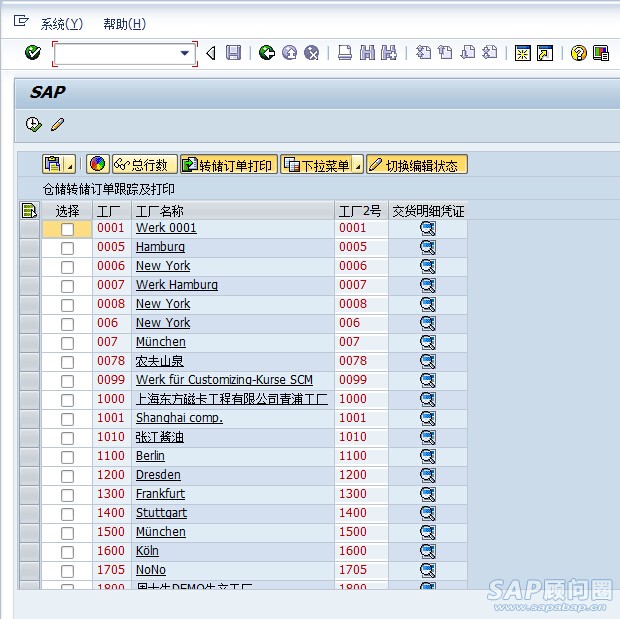Open the Werk für Customizing-Kurse SCM link
This screenshot has width=620, height=619.
224,380
